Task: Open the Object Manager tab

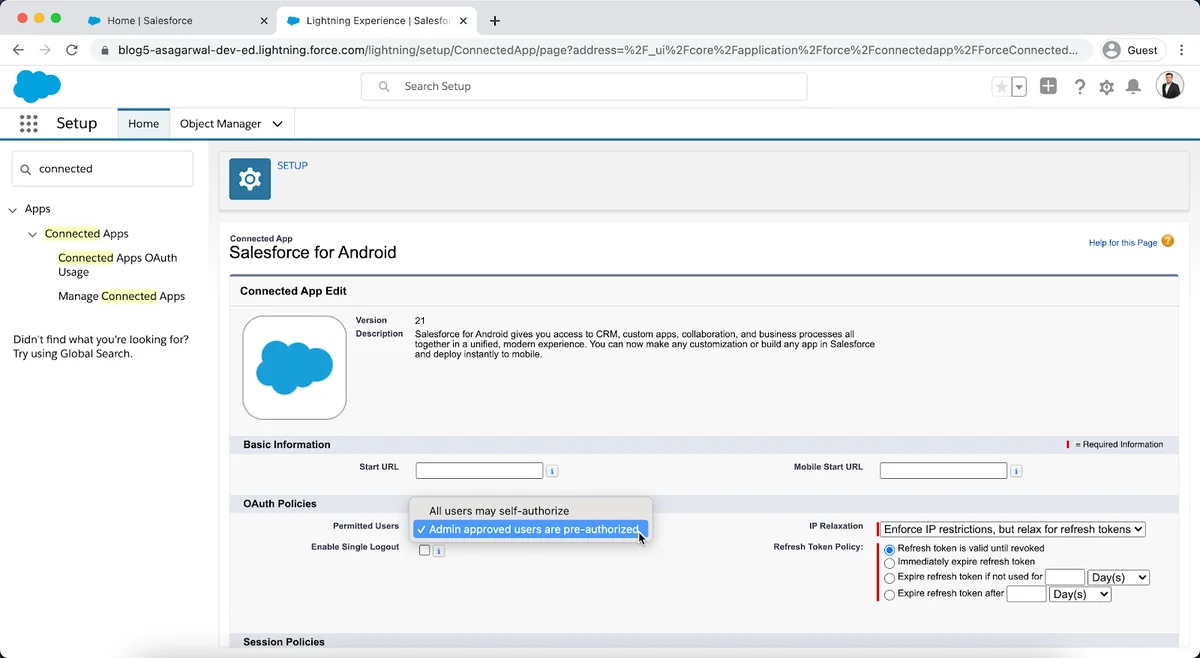Action: click(221, 124)
